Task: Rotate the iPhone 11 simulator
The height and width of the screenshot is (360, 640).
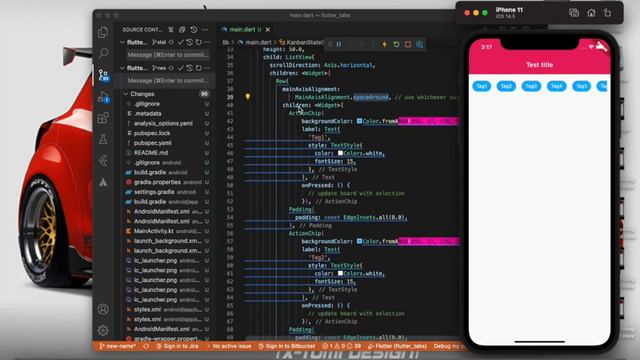Action: point(607,13)
